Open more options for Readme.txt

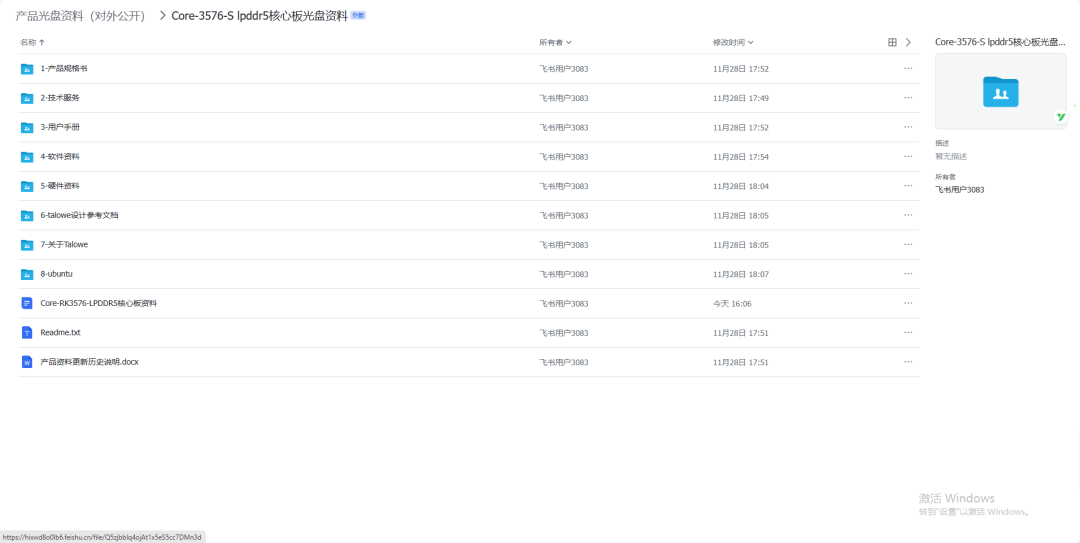click(x=908, y=333)
